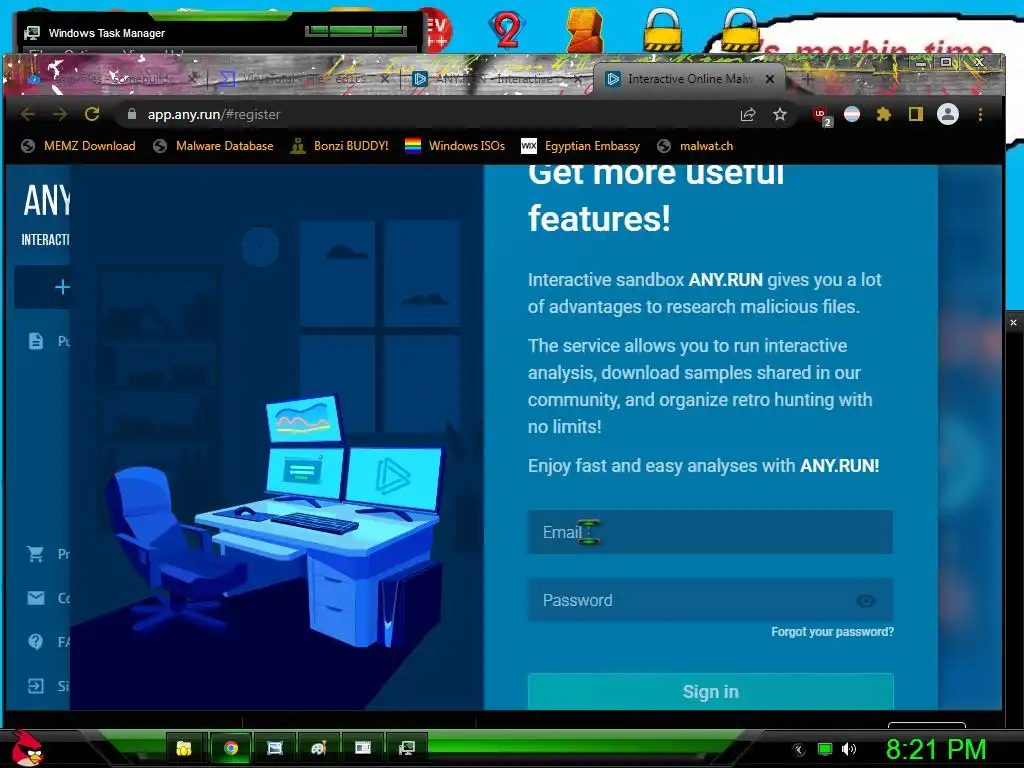Go back to previous page

[27, 114]
